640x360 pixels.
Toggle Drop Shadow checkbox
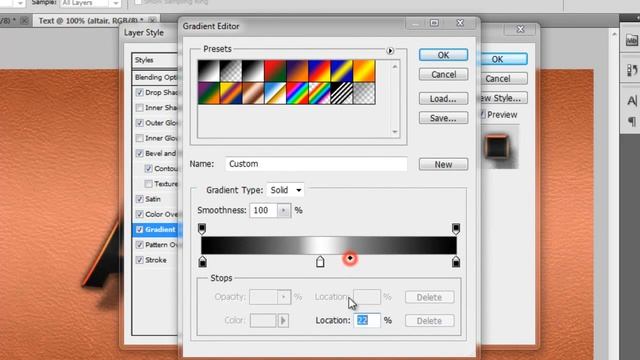coord(140,93)
